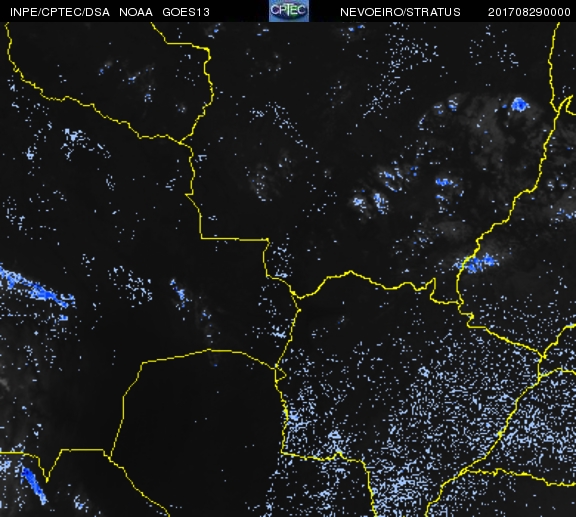This screenshot has width=576, height=517.
Task: Select the GOES13 satellite label
Action: 186,12
